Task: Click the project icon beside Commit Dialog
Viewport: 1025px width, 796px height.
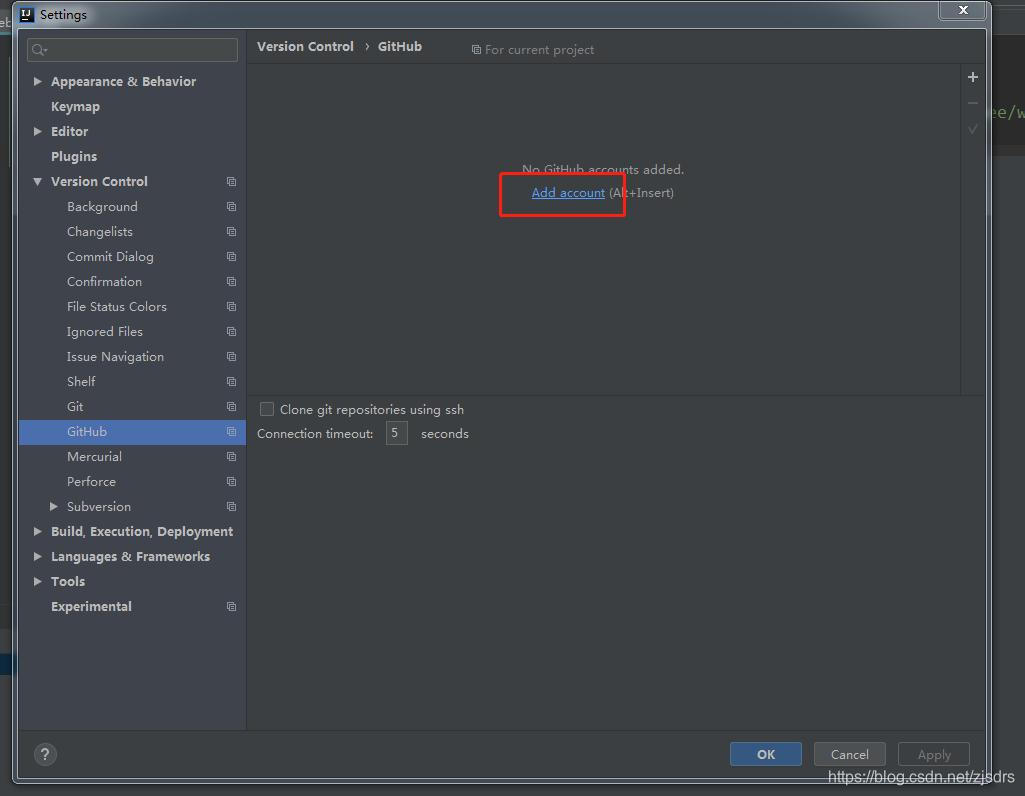Action: (x=231, y=257)
